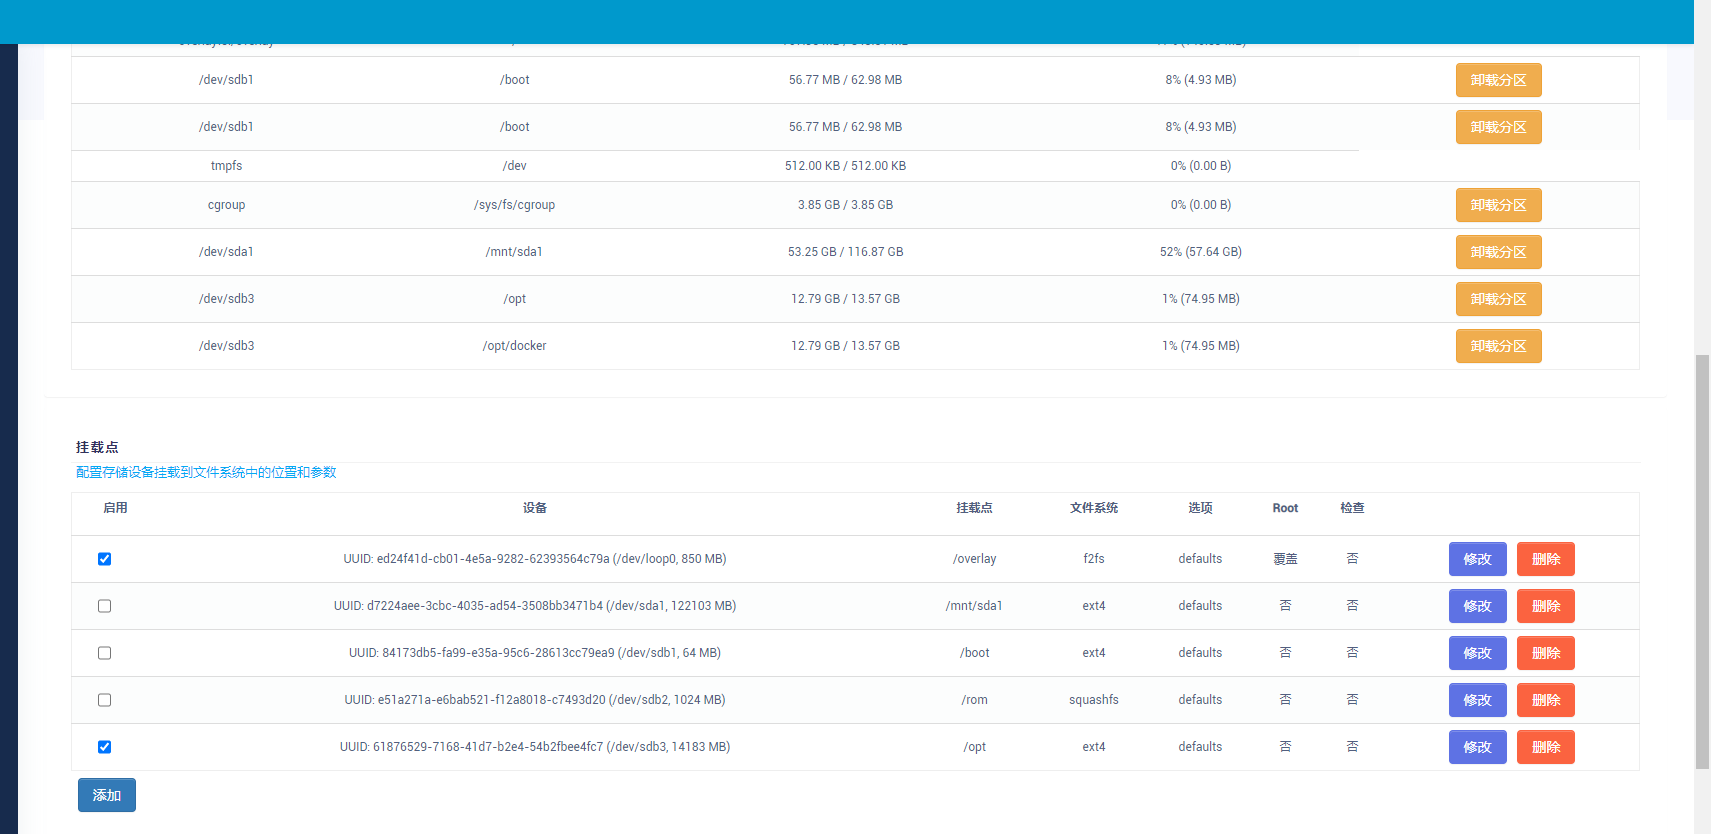Tick the enable checkbox for /boot mount
This screenshot has width=1711, height=834.
click(x=104, y=653)
